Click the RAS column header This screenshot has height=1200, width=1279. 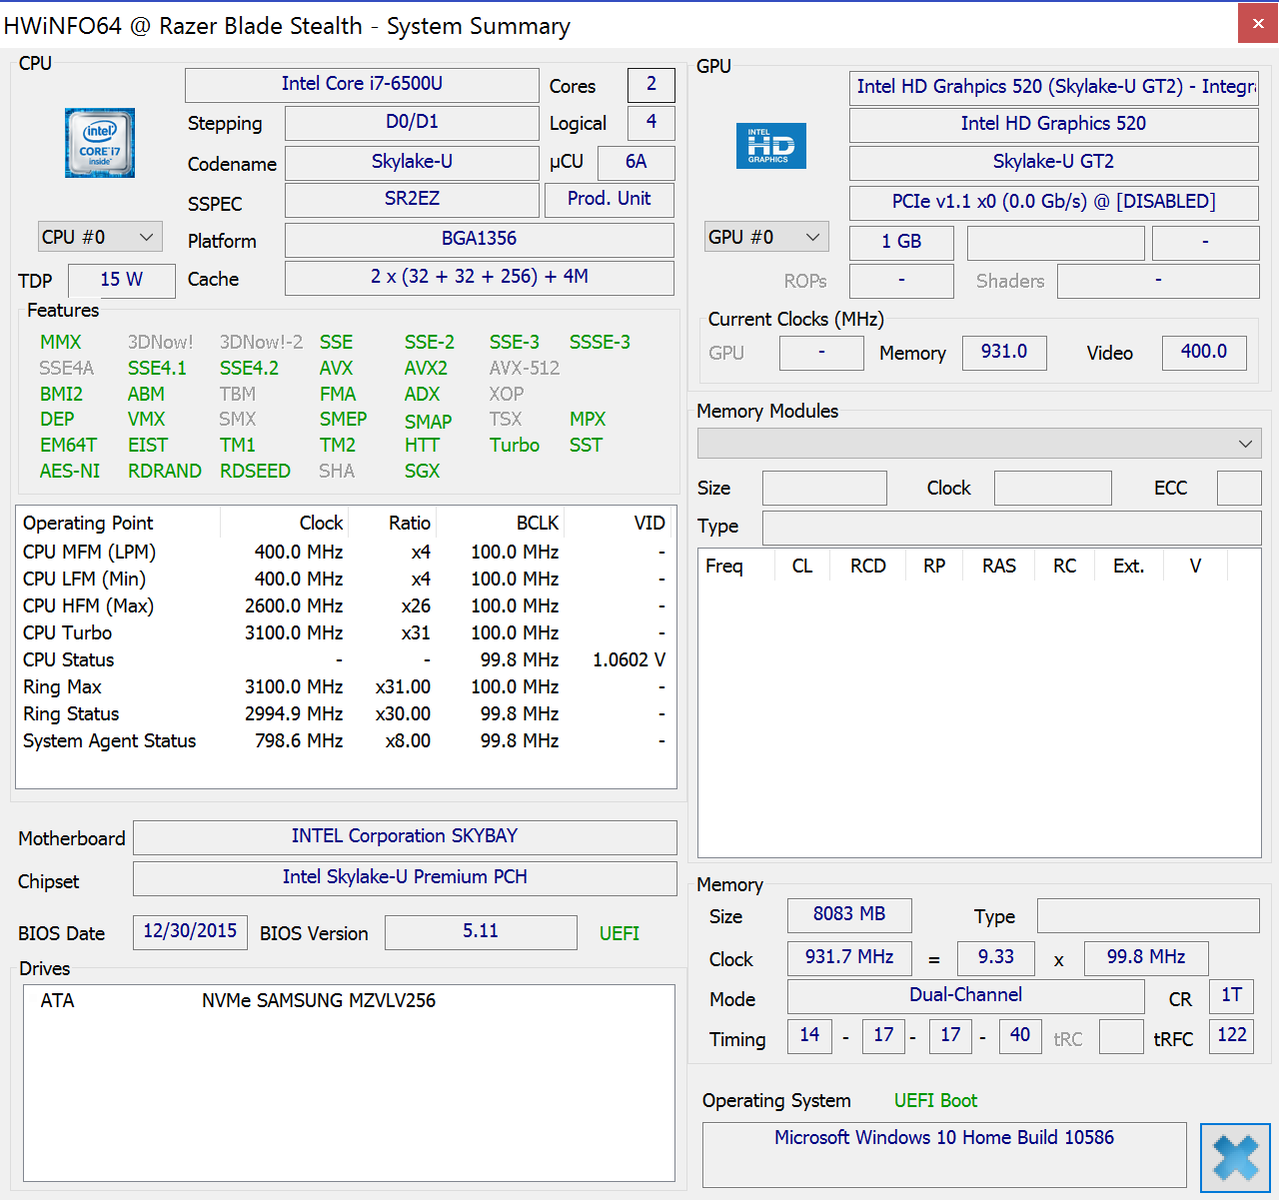click(998, 566)
